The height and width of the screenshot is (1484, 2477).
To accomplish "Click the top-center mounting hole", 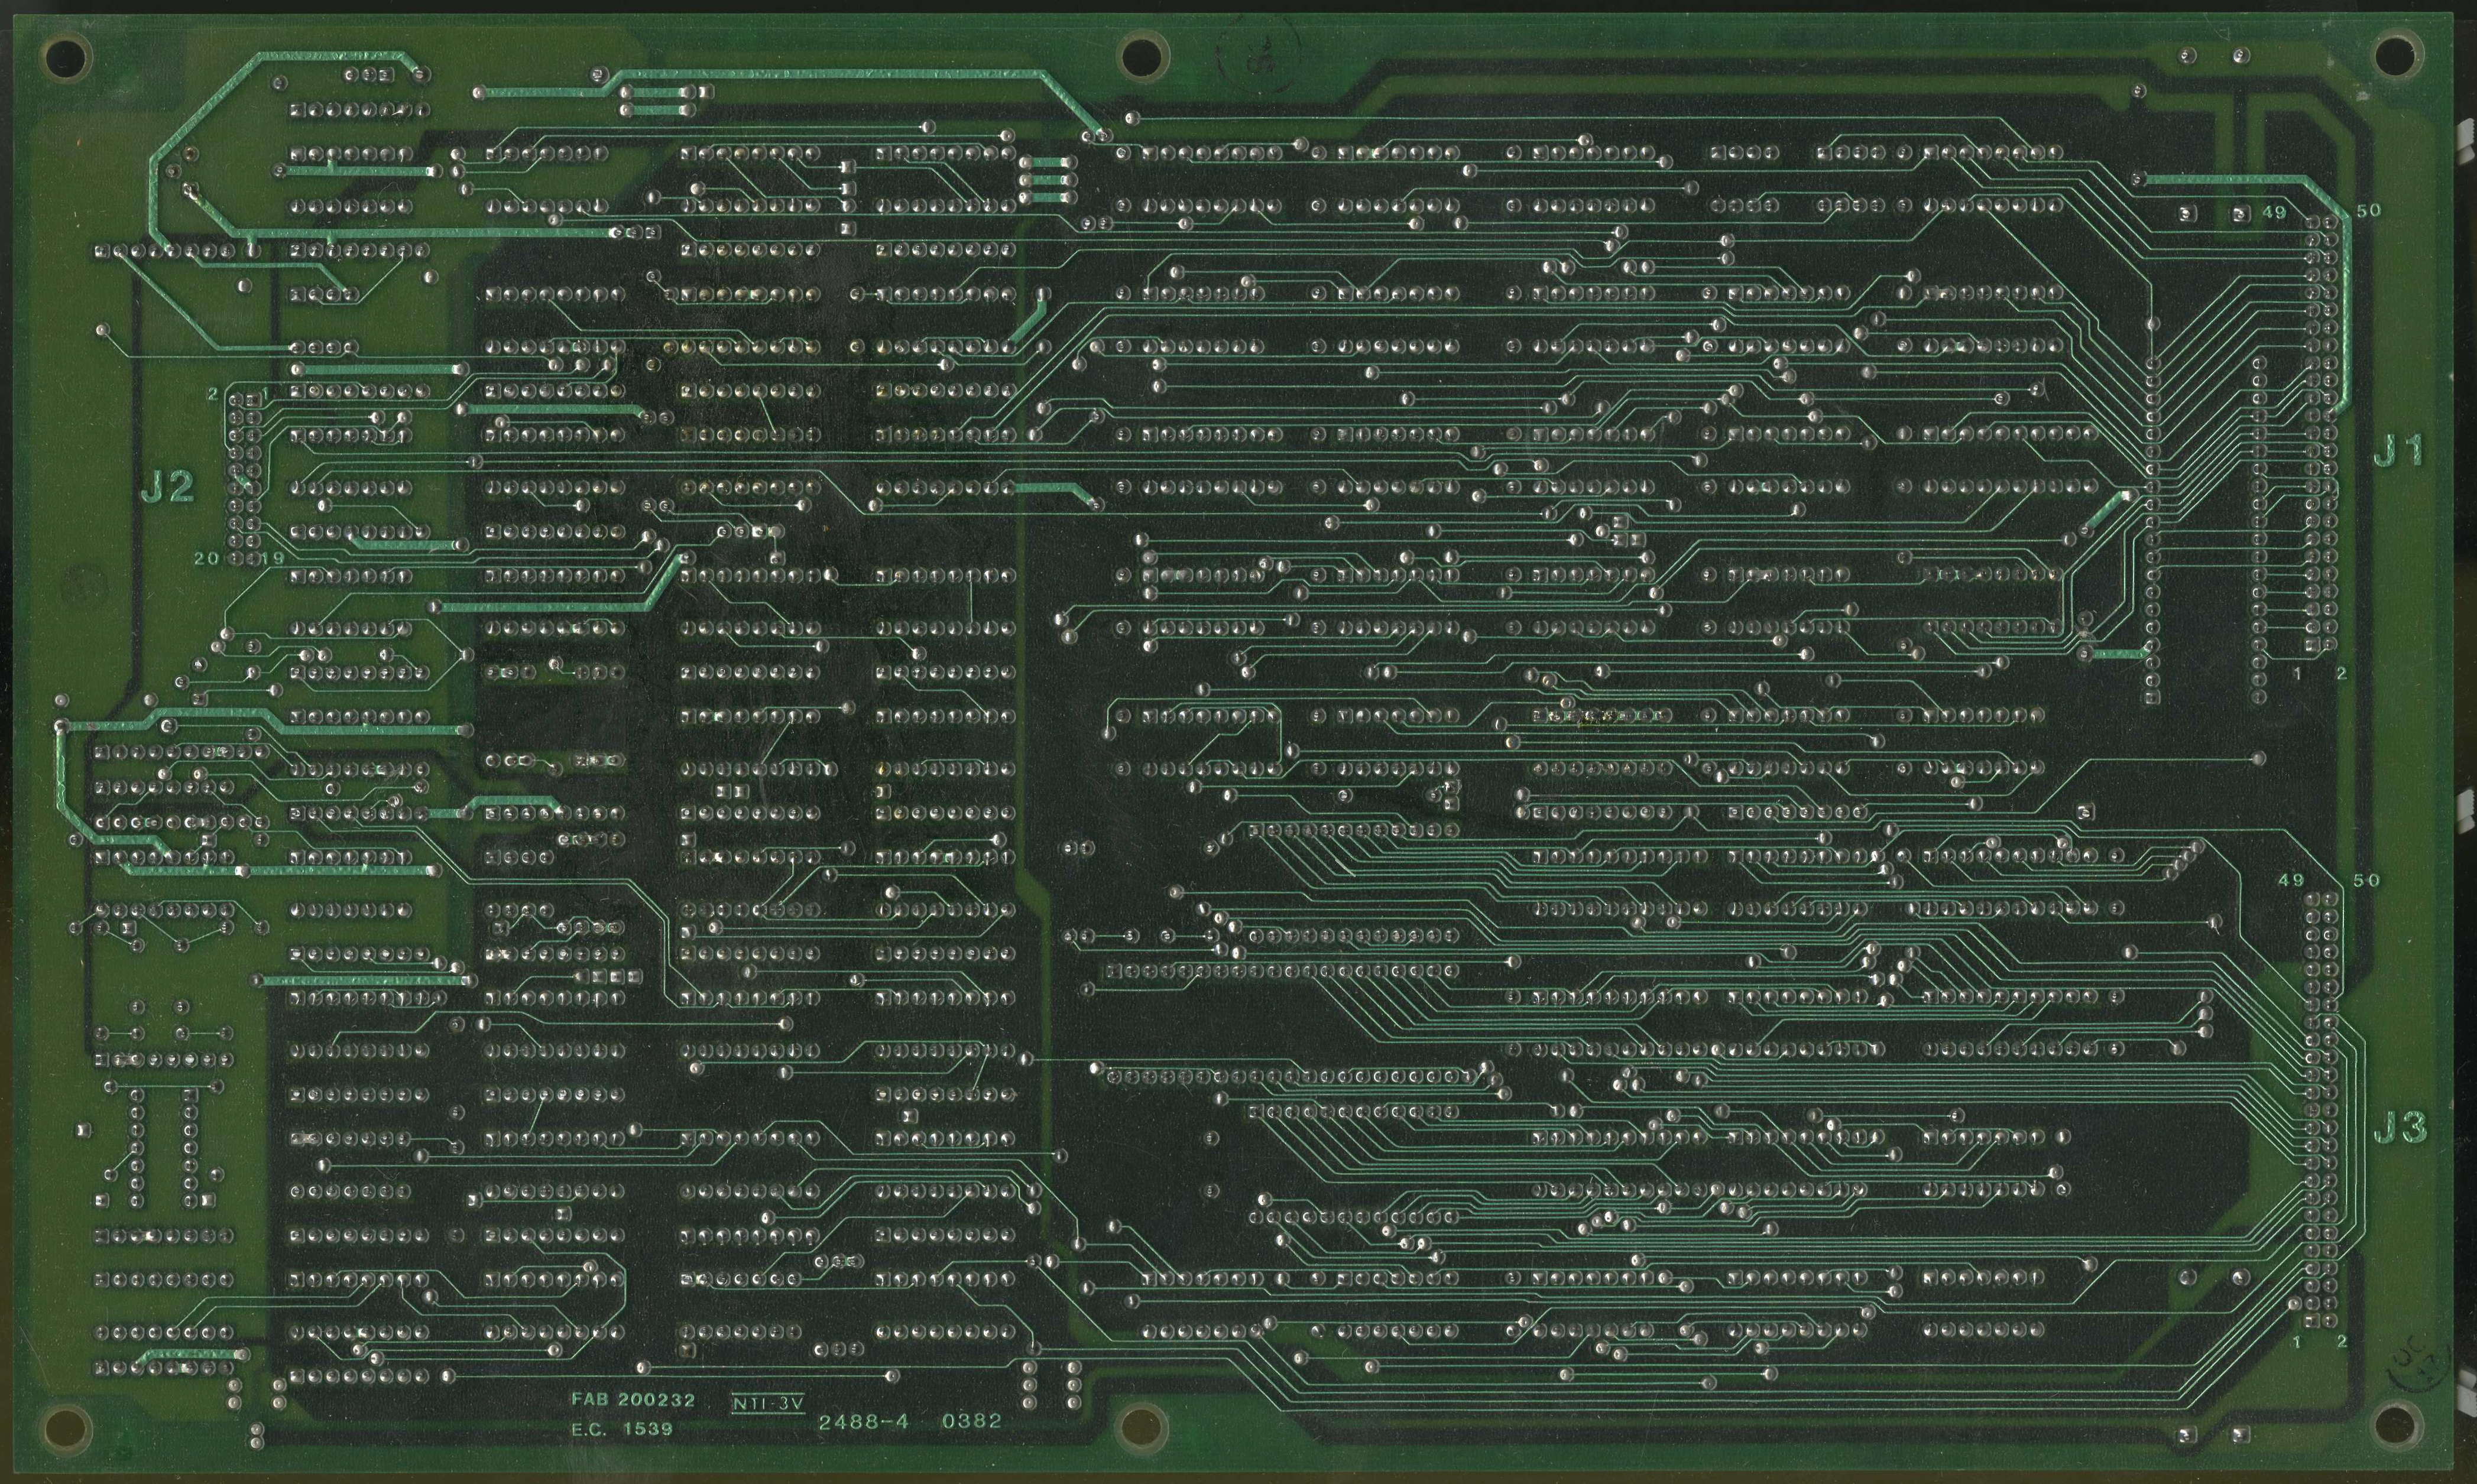I will (x=1142, y=57).
